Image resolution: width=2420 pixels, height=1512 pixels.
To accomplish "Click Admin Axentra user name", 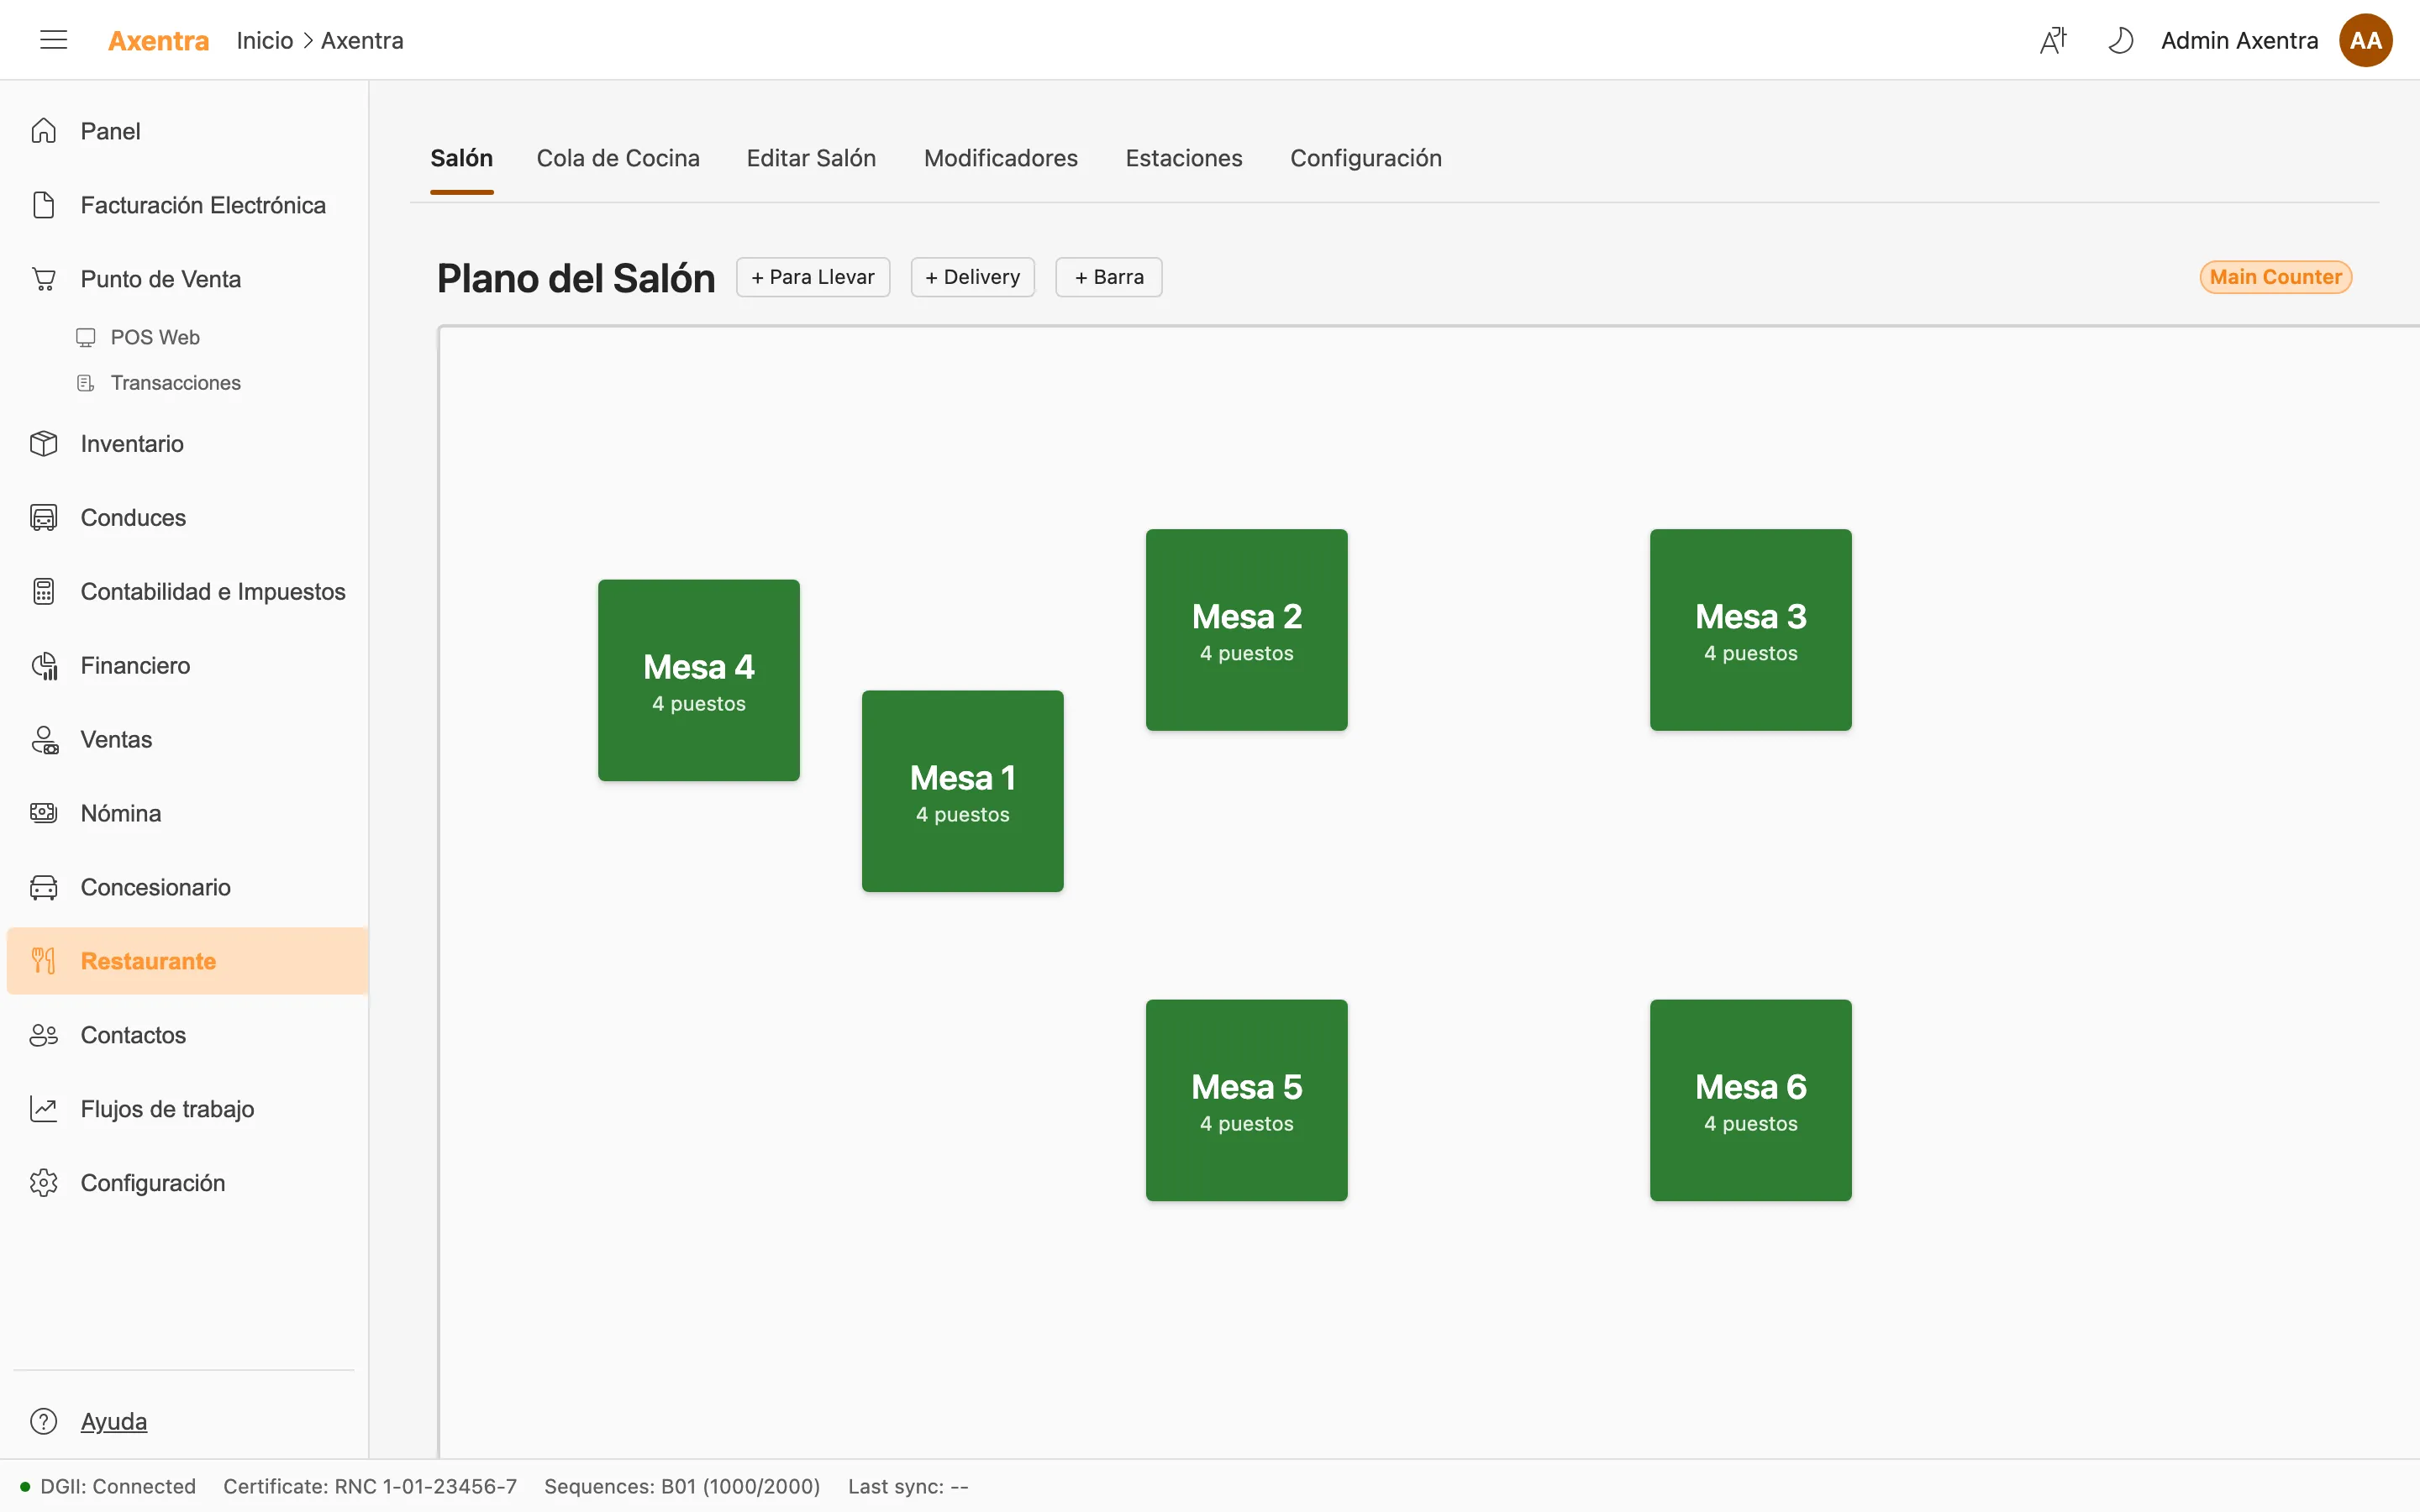I will click(2239, 40).
